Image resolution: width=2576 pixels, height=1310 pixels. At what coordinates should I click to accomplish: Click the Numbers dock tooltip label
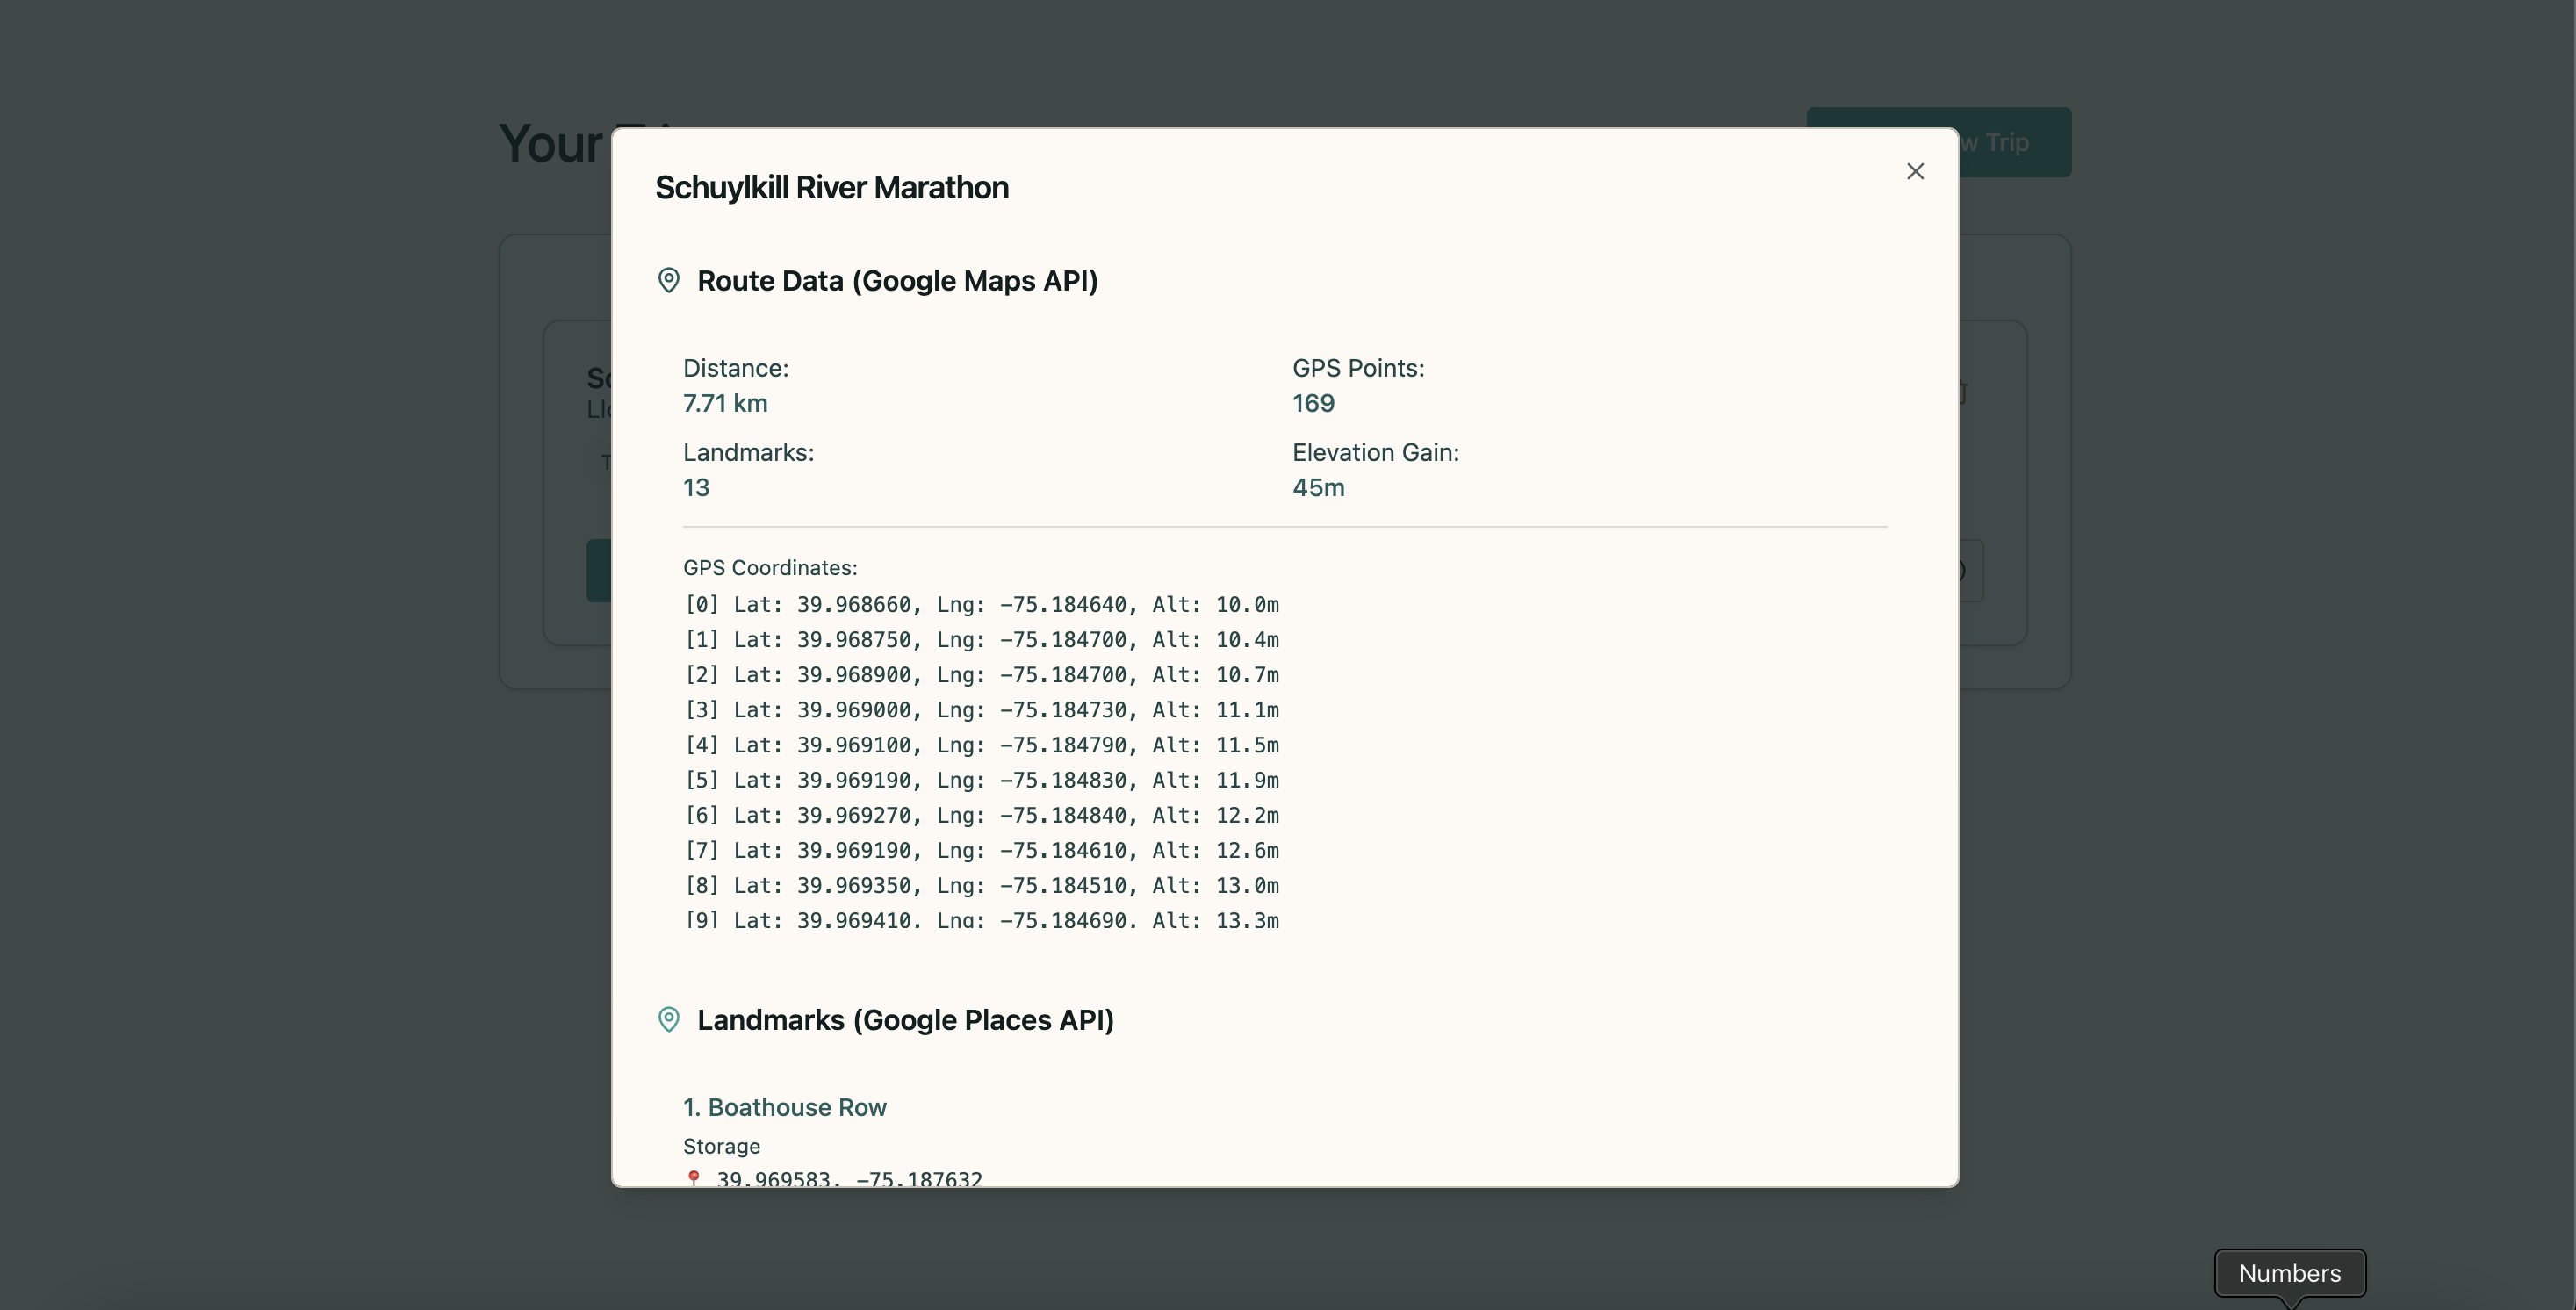2289,1273
